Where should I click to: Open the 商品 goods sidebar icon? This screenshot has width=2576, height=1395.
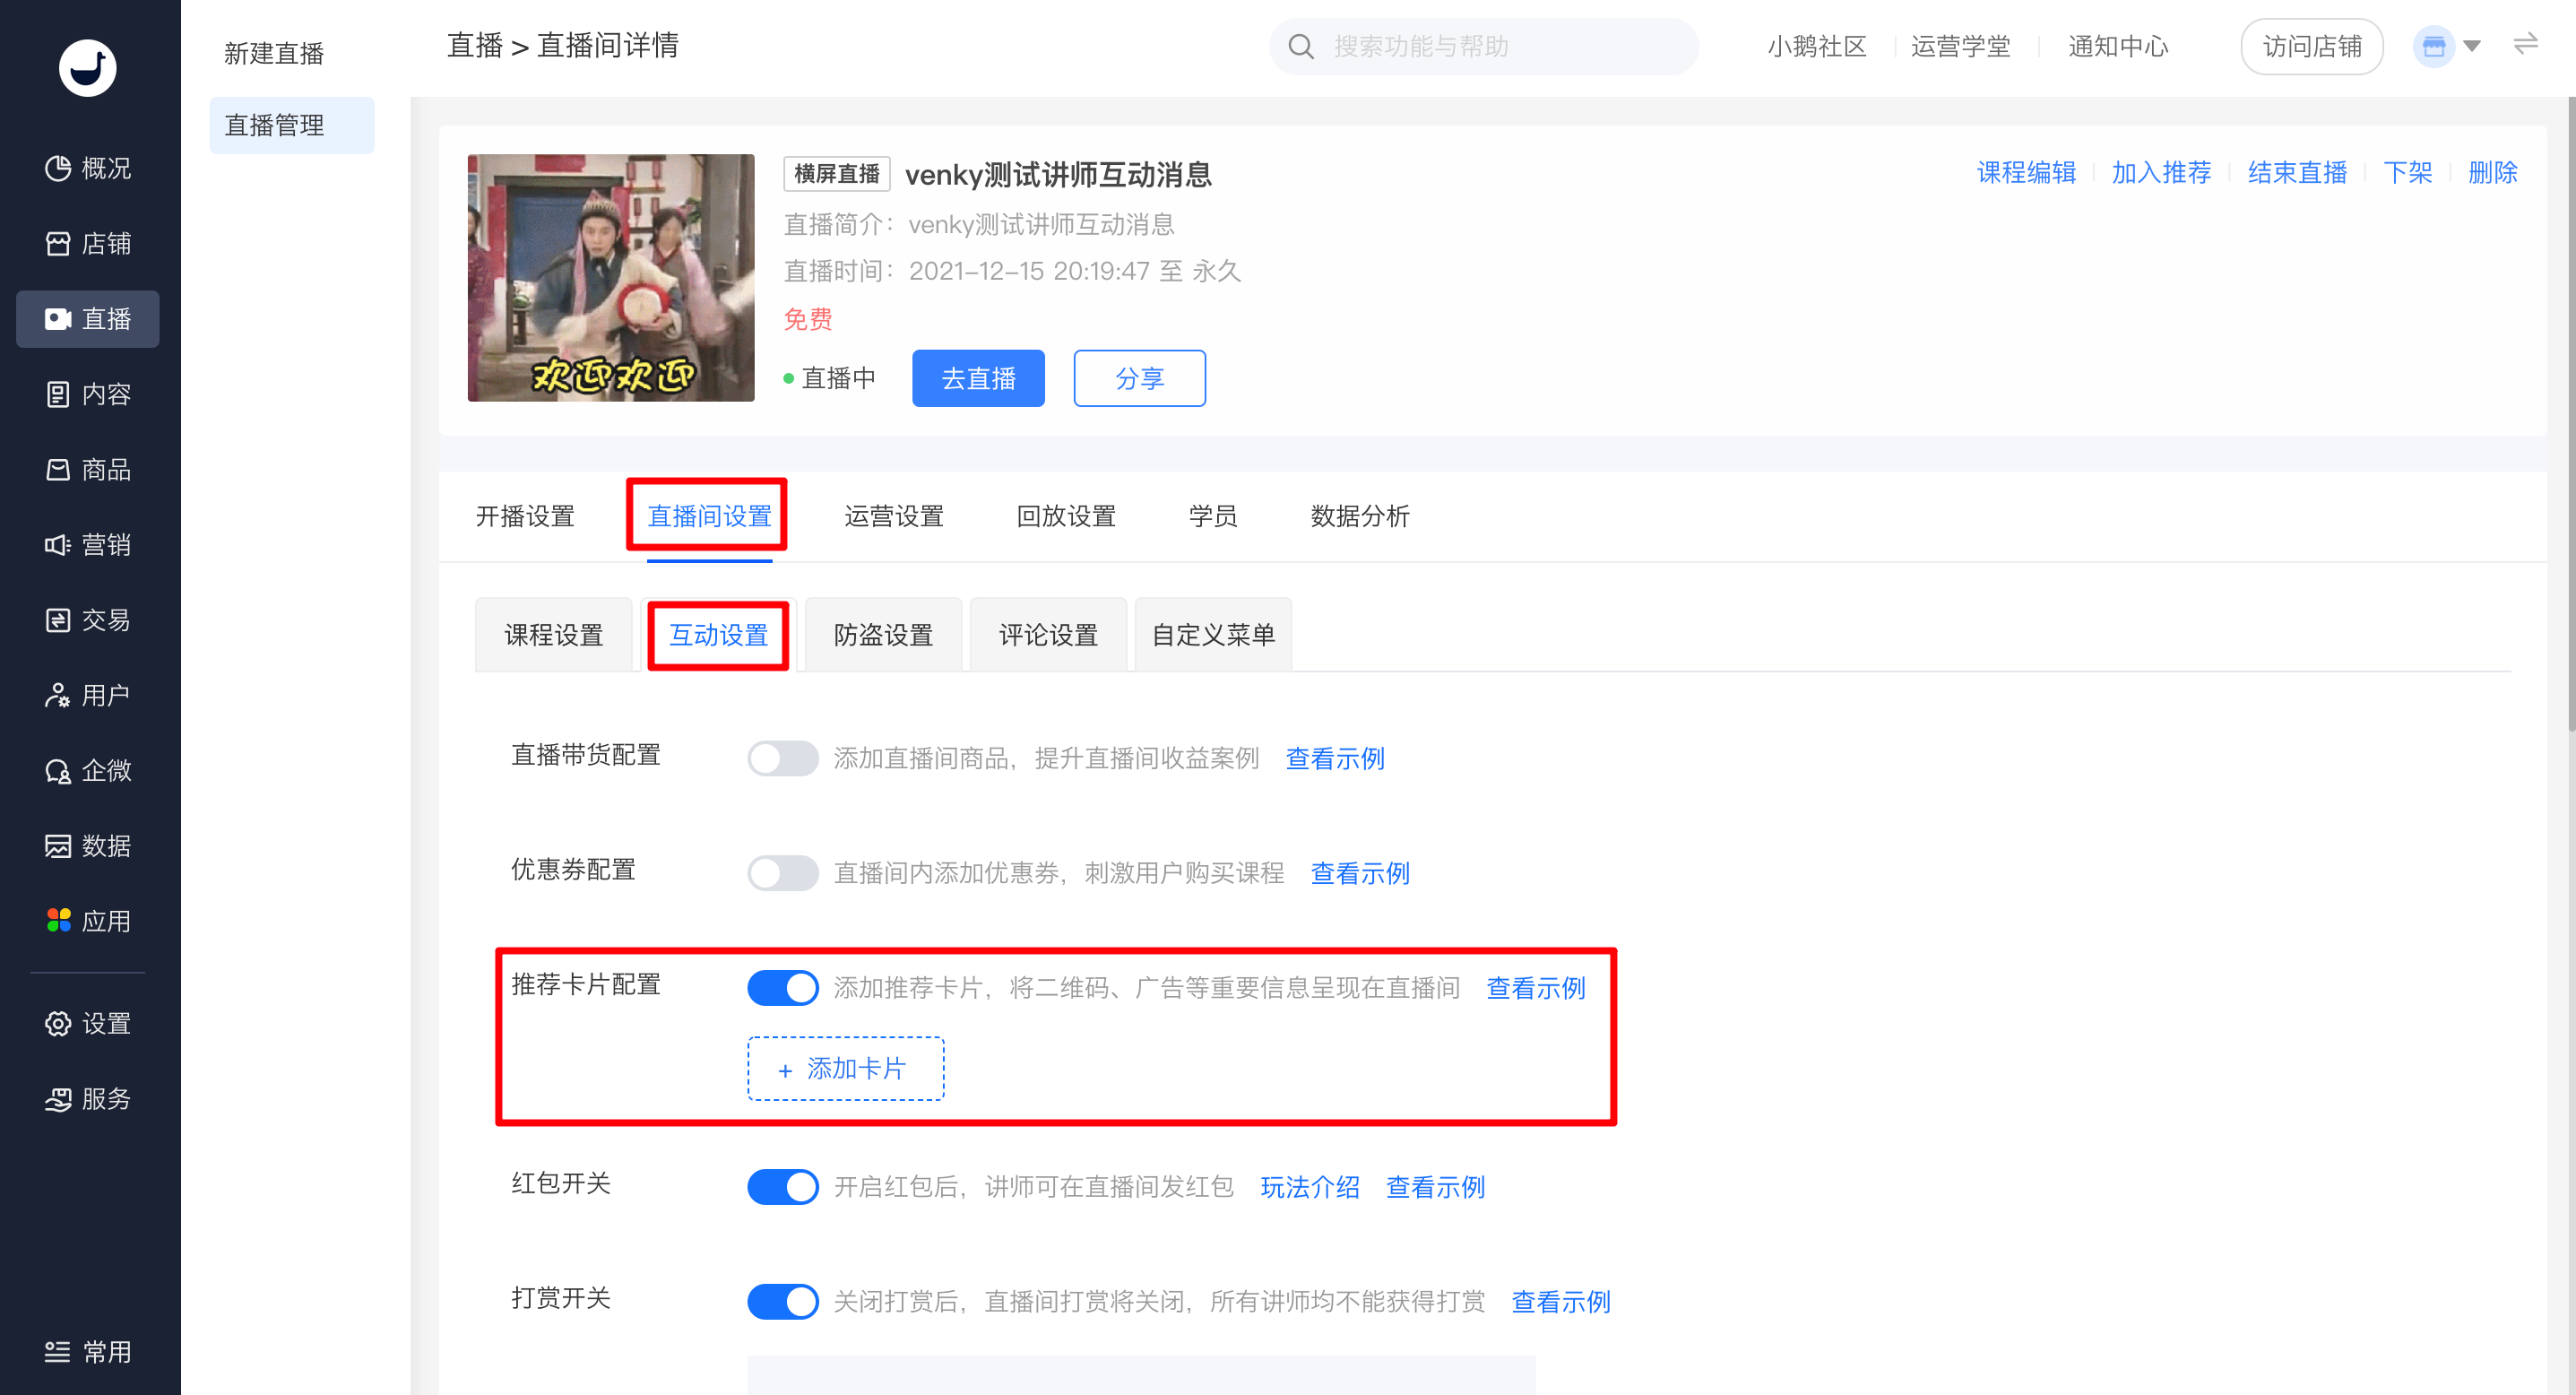(58, 469)
